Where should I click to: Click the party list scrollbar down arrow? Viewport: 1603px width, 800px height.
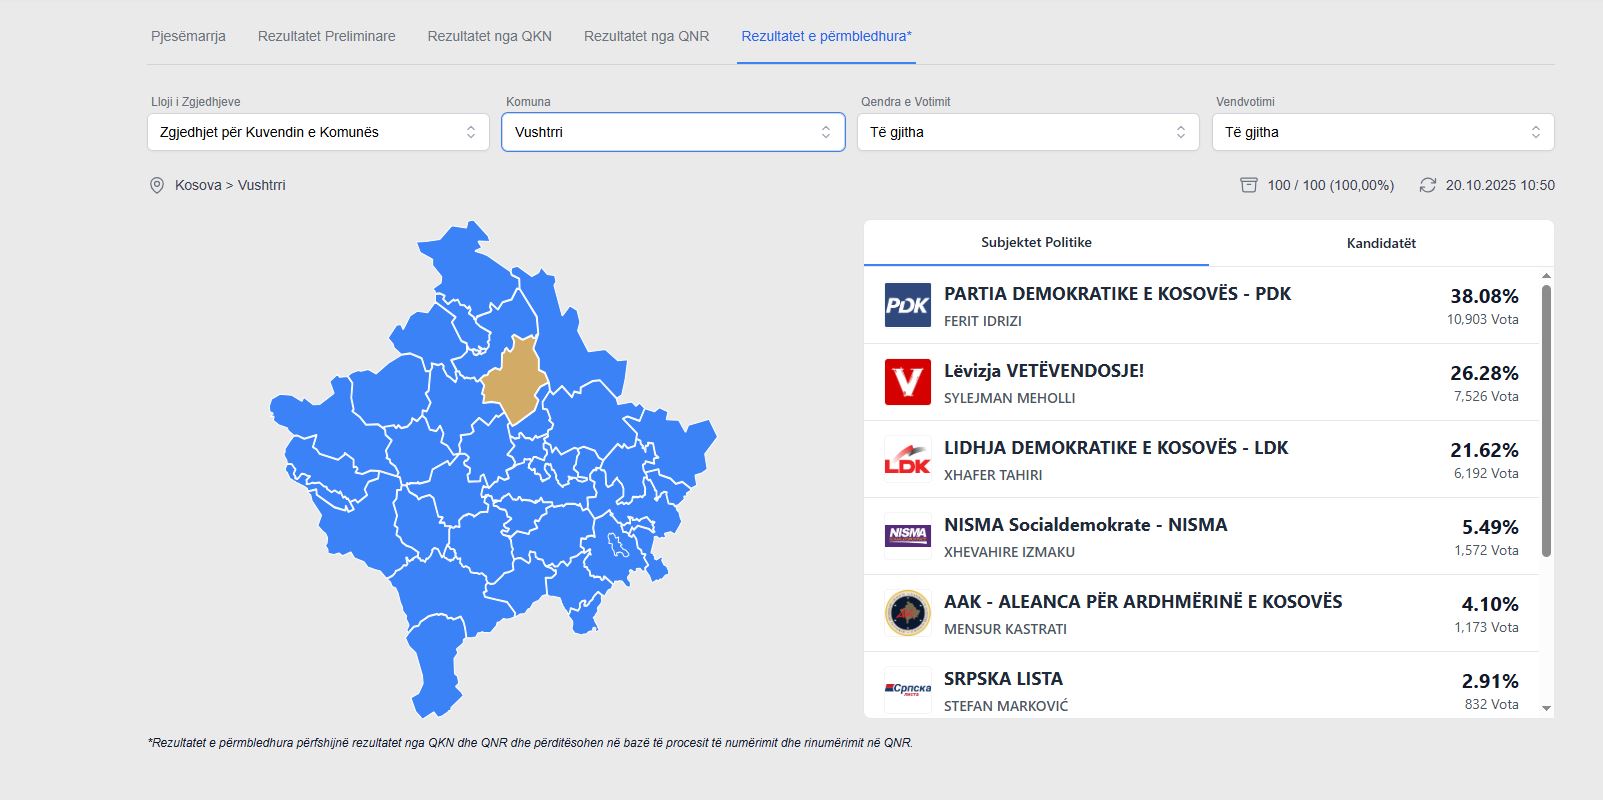point(1547,708)
